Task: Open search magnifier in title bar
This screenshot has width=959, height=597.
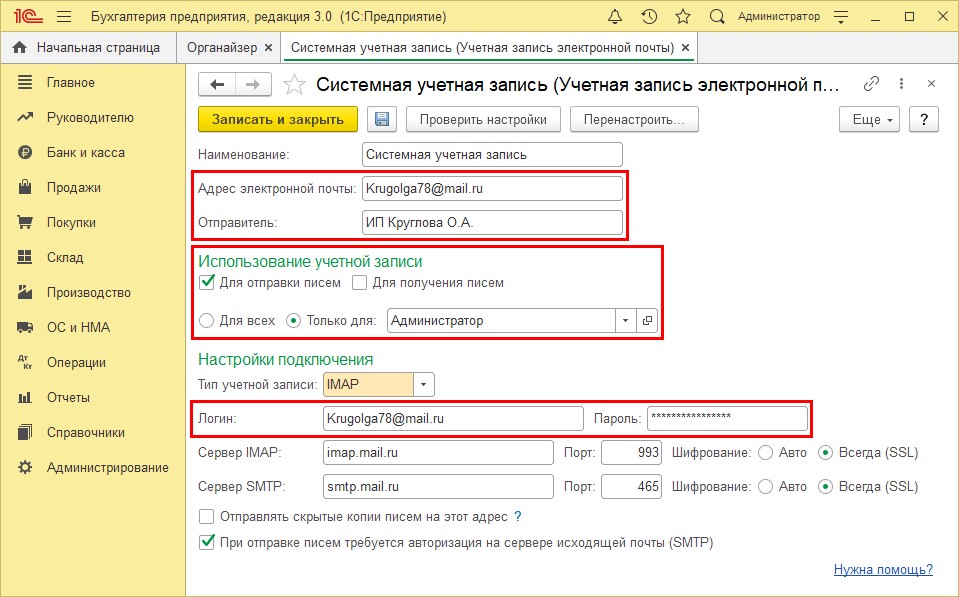Action: 717,17
